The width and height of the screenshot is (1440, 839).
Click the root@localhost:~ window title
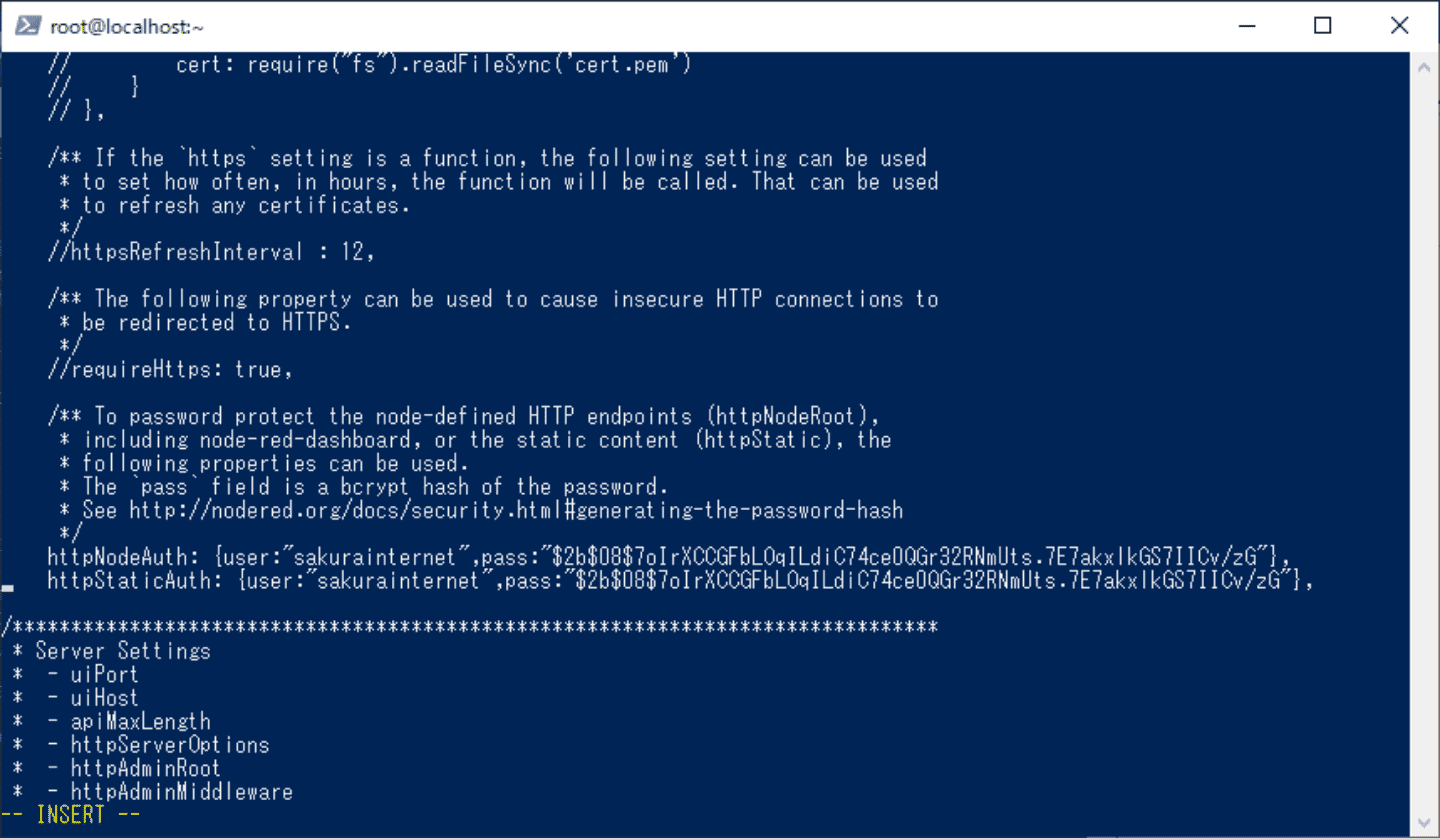[127, 28]
